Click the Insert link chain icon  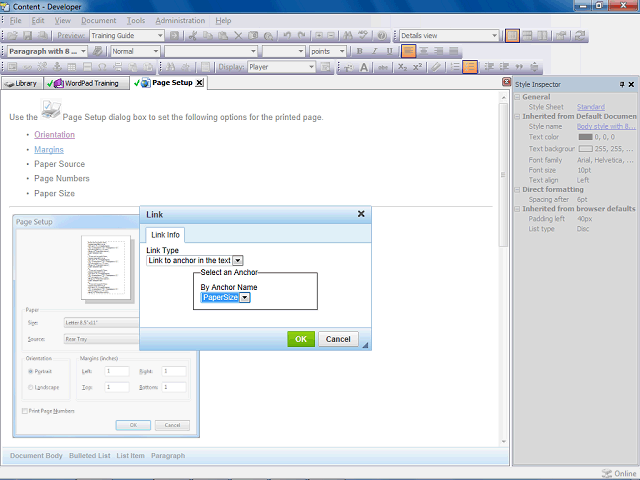click(27, 67)
